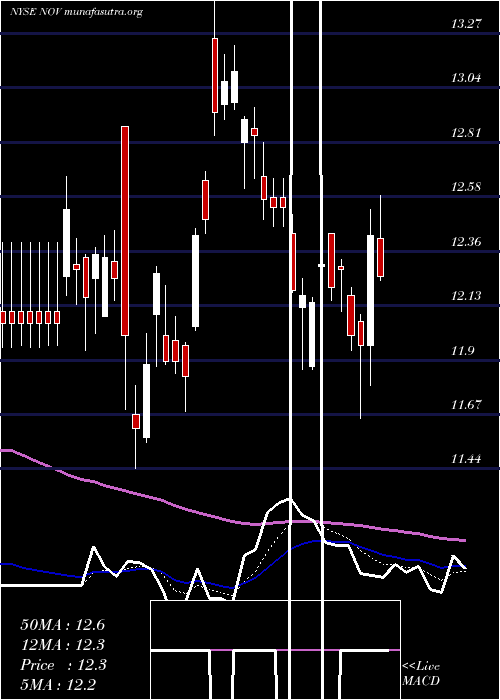Click the 5MA : 12.2 reading

pyautogui.click(x=58, y=684)
